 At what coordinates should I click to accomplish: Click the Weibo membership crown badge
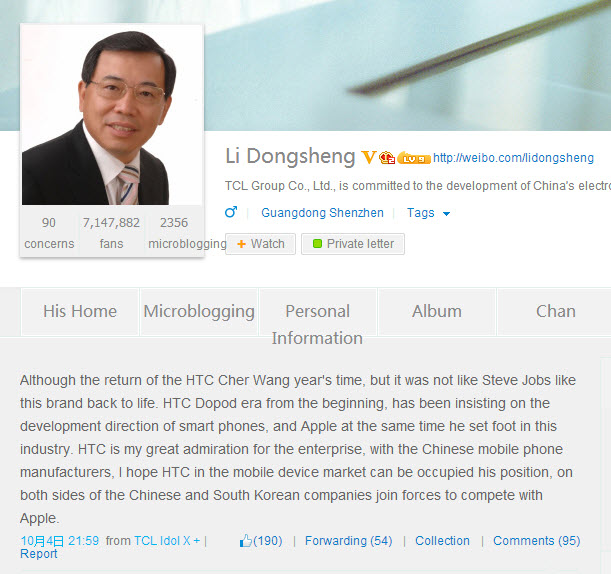point(387,157)
